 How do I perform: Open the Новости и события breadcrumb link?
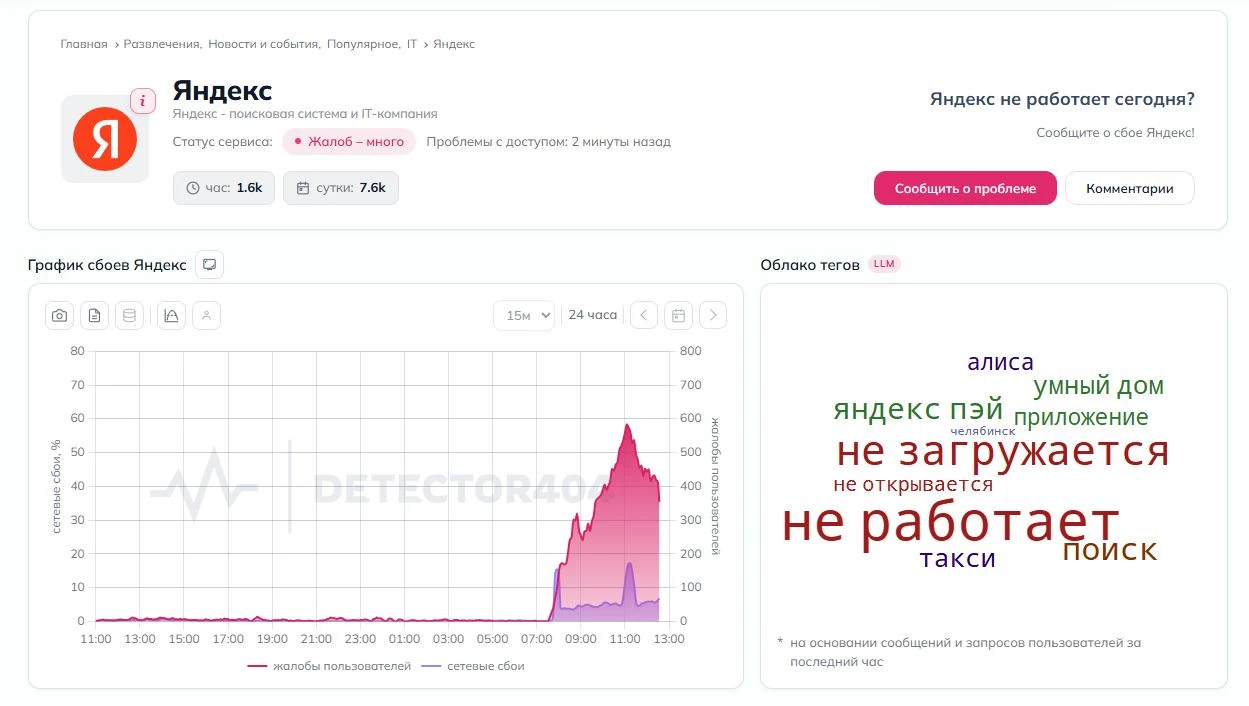pos(264,44)
